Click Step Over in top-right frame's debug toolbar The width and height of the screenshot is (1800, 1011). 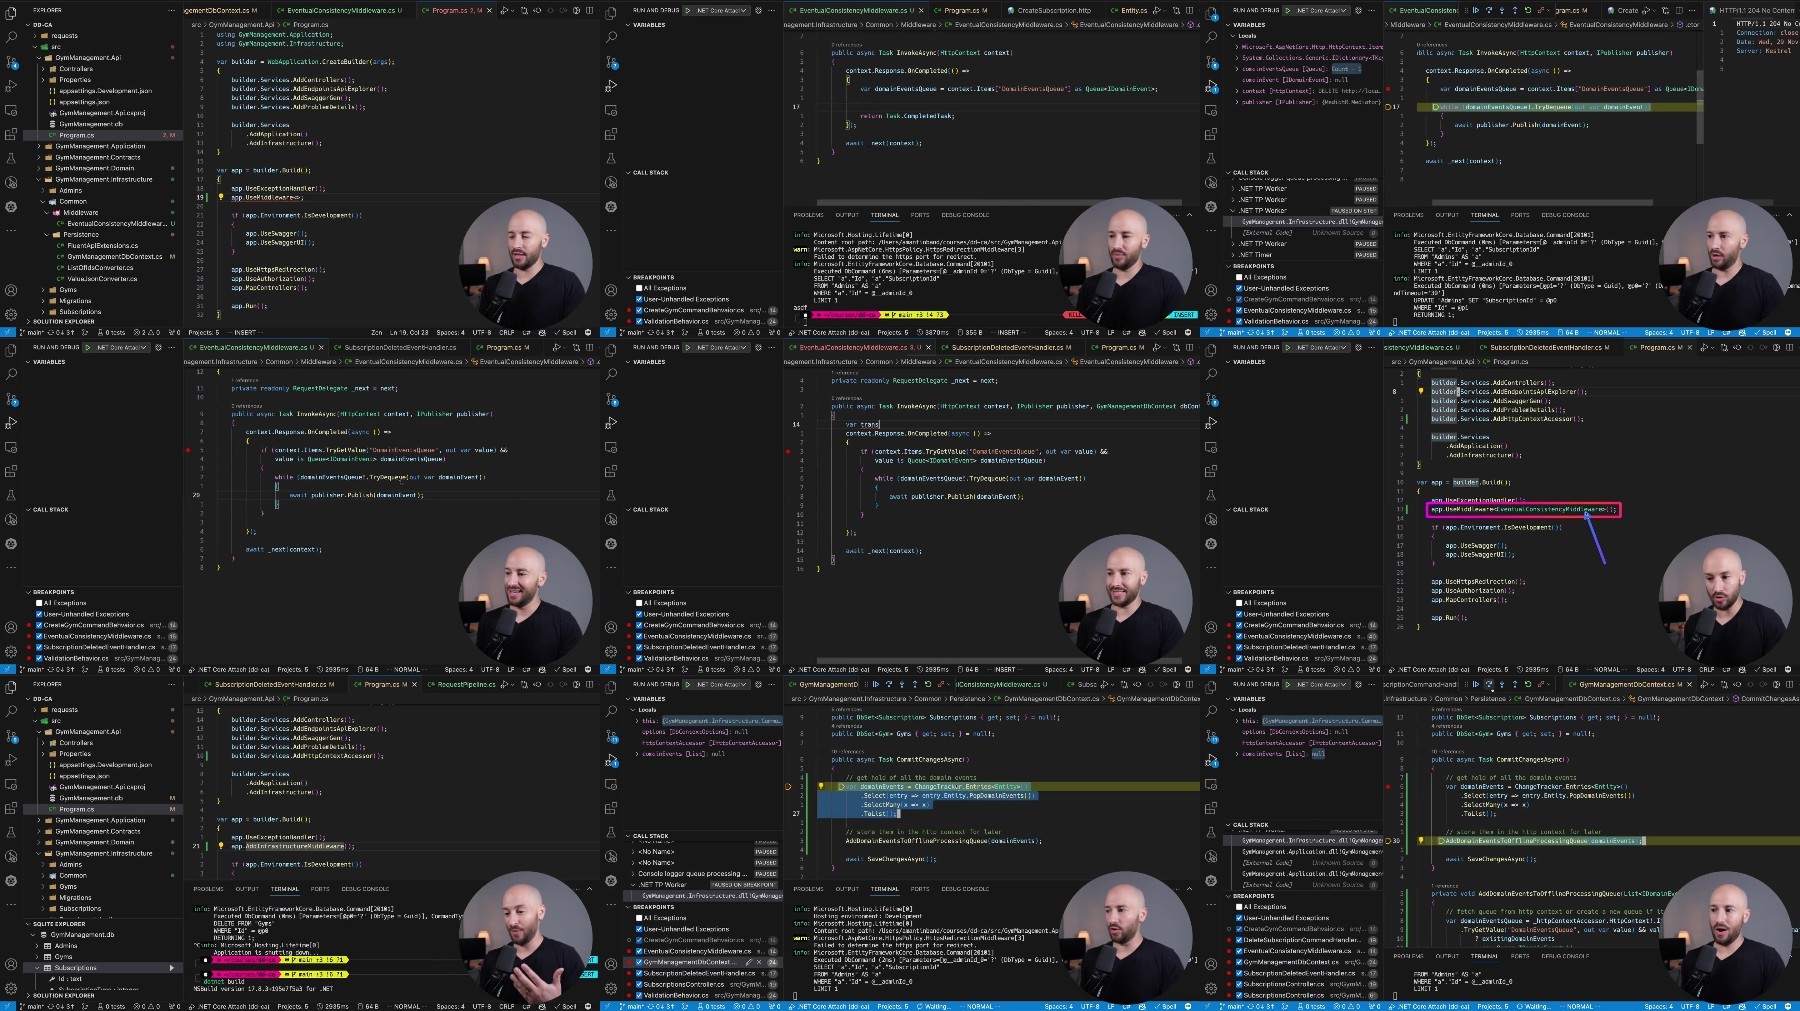(x=1489, y=10)
